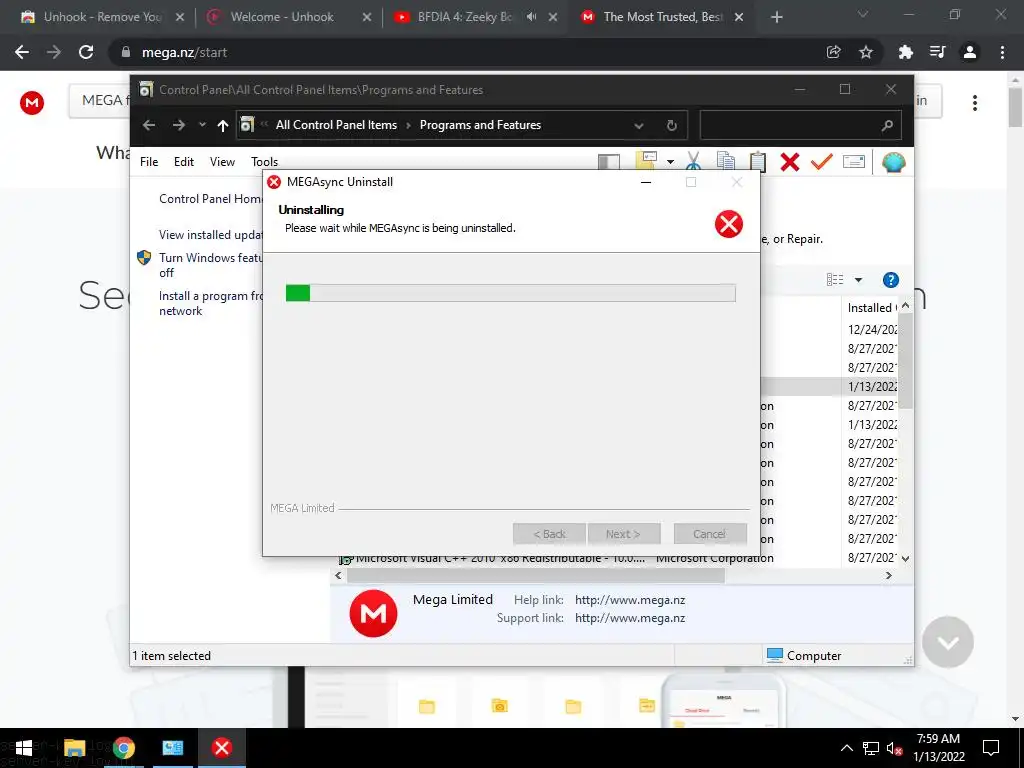Click the Cut scissors toolbar icon
This screenshot has height=768, width=1024.
(x=694, y=161)
